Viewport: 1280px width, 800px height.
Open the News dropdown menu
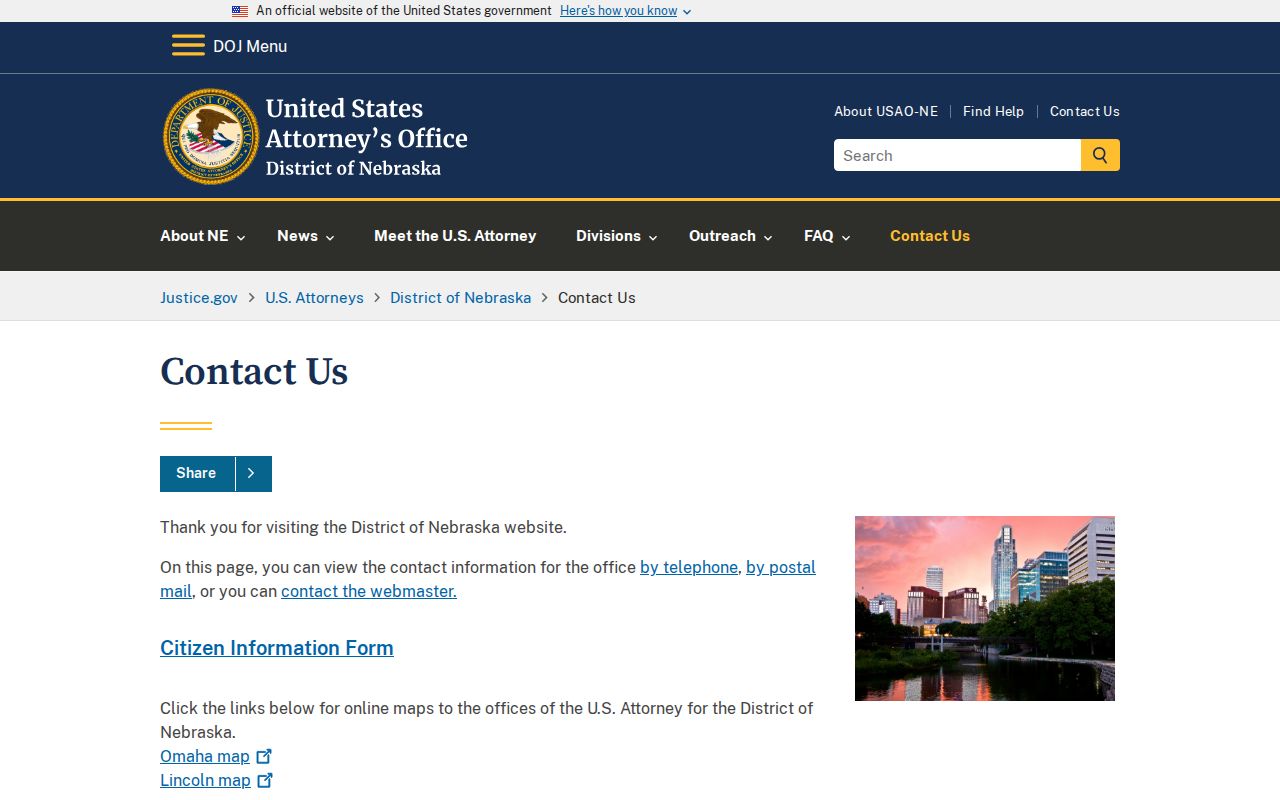pyautogui.click(x=306, y=236)
